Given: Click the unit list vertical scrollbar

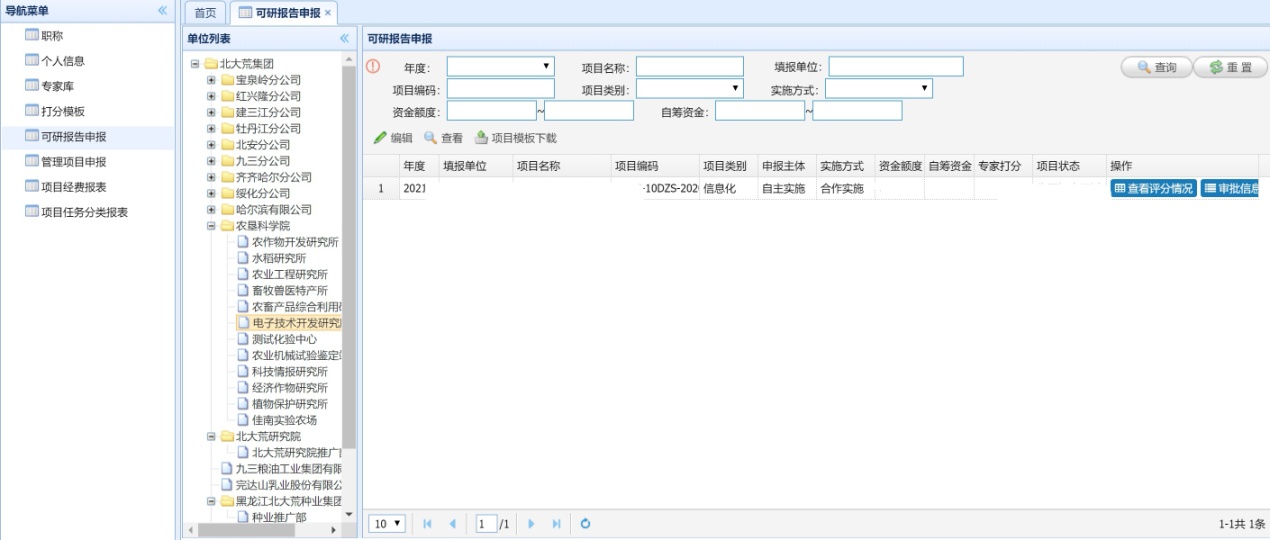Looking at the screenshot, I should click(x=349, y=258).
